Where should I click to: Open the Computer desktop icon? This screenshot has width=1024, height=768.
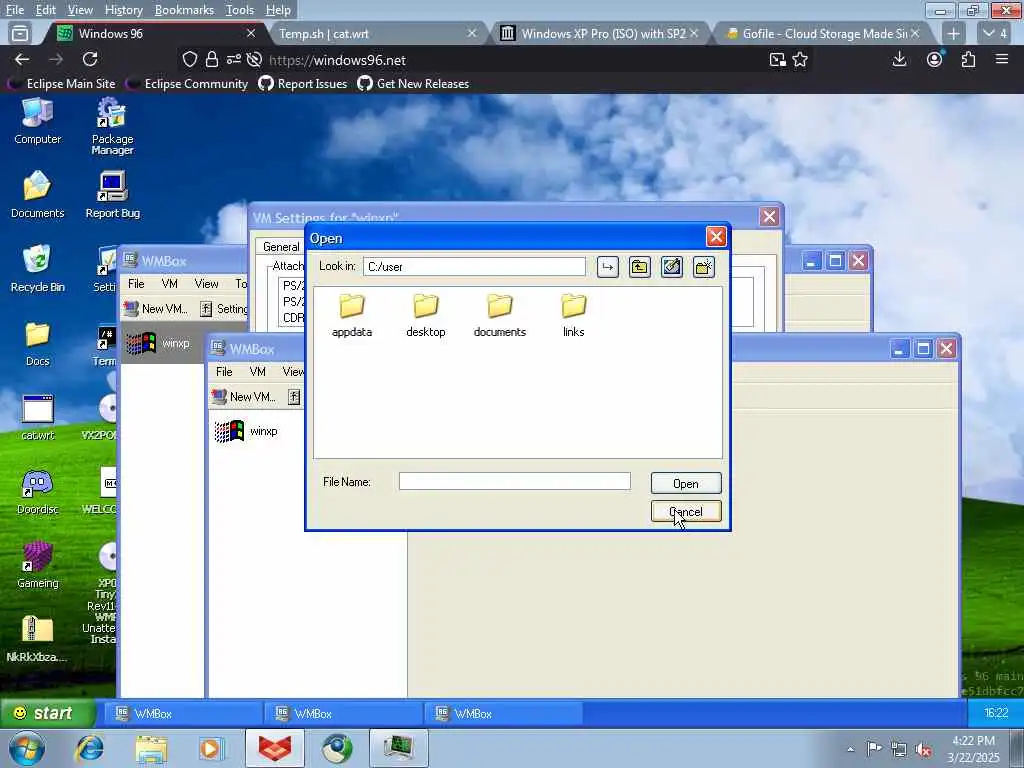(37, 121)
